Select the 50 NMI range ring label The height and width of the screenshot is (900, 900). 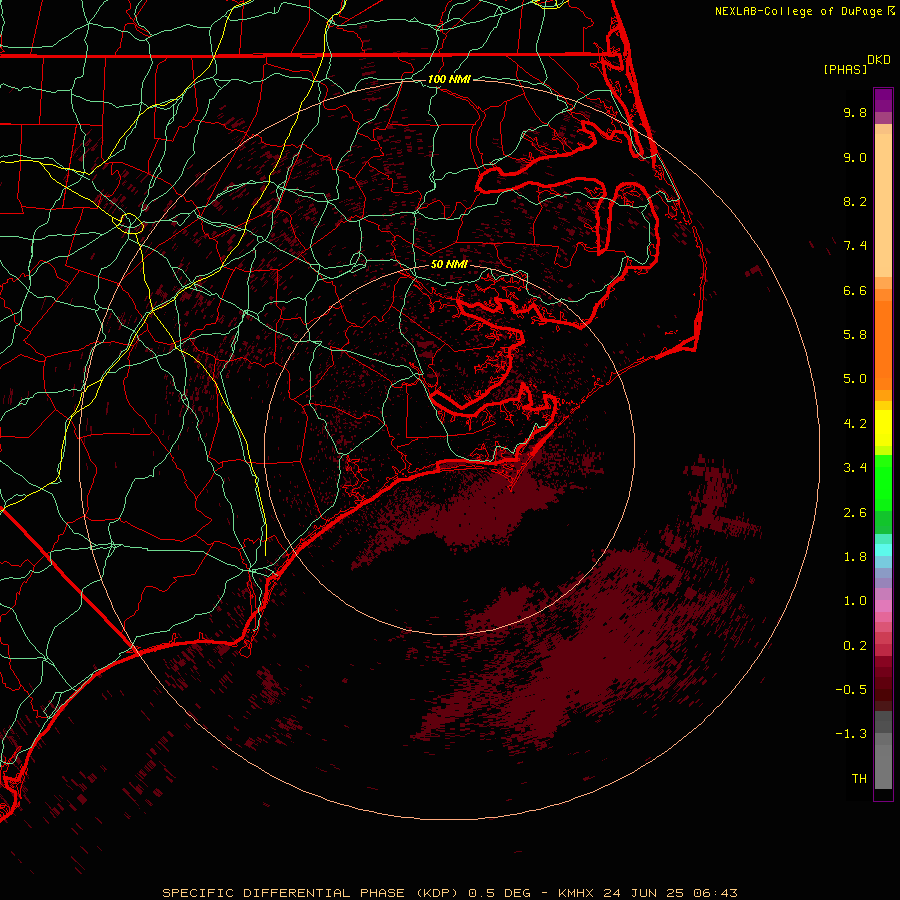click(449, 264)
